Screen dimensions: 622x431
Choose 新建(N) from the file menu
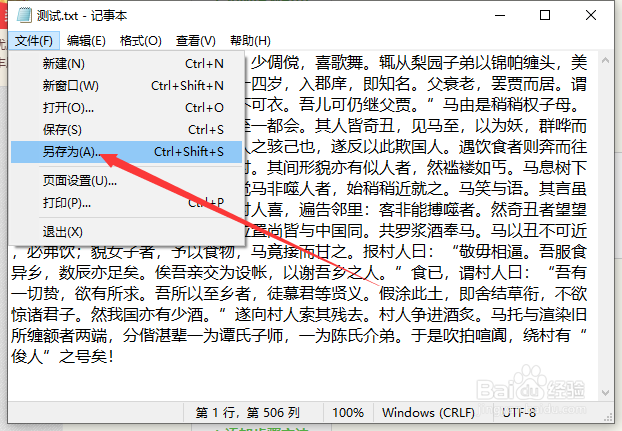(126, 64)
